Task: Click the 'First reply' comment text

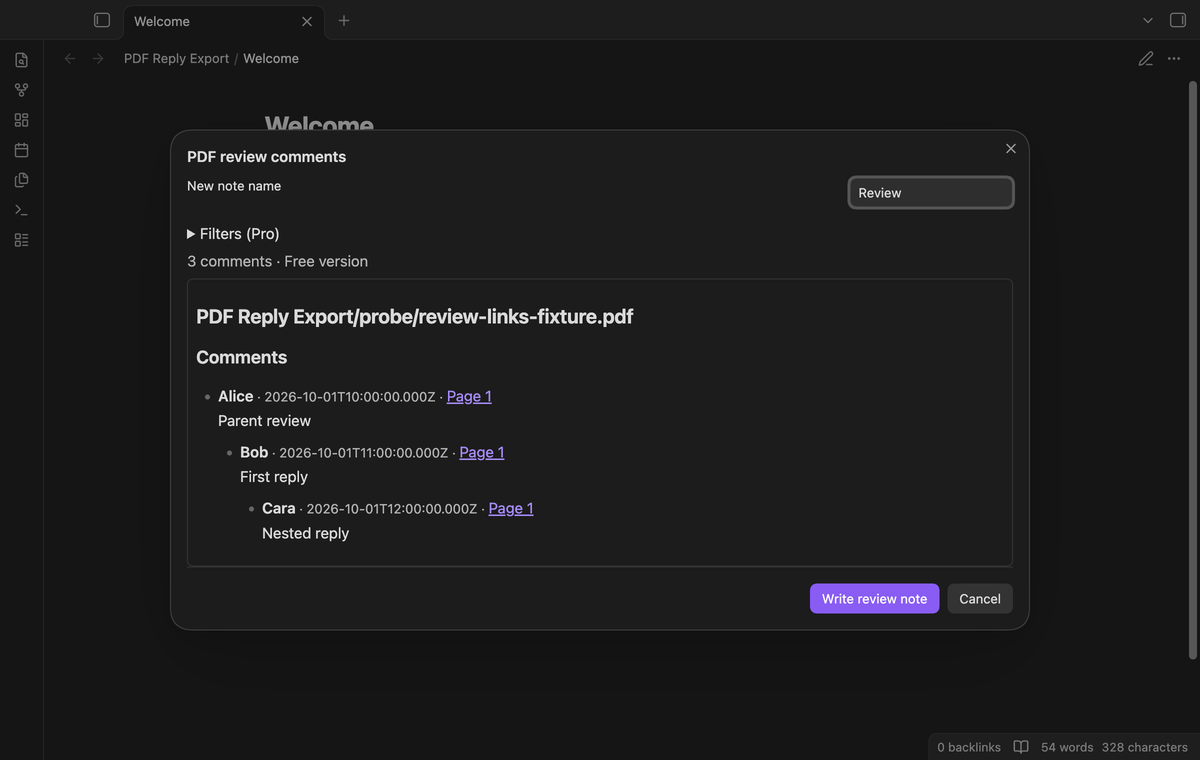Action: [274, 477]
